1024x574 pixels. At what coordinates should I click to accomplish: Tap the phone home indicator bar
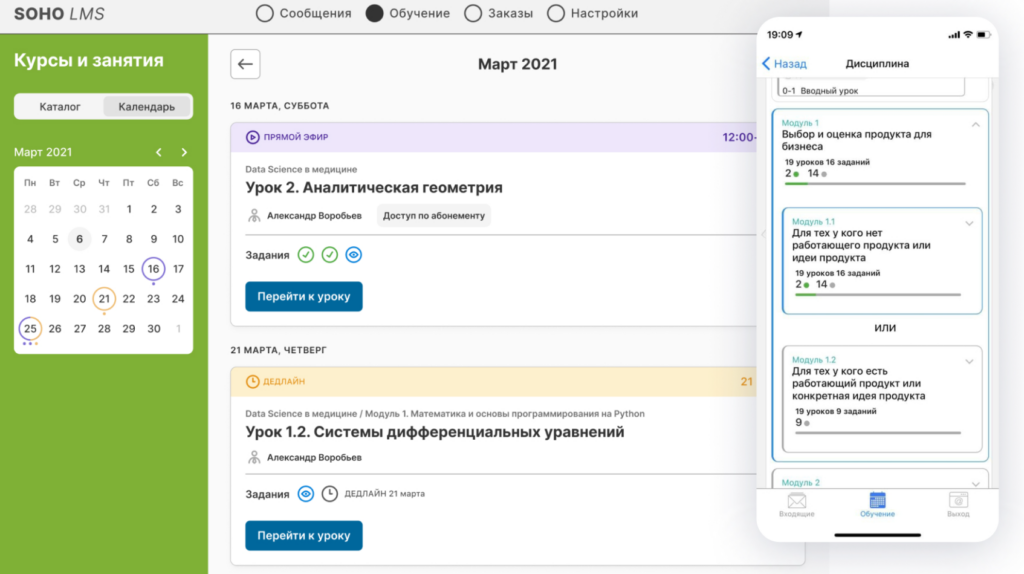coord(877,535)
